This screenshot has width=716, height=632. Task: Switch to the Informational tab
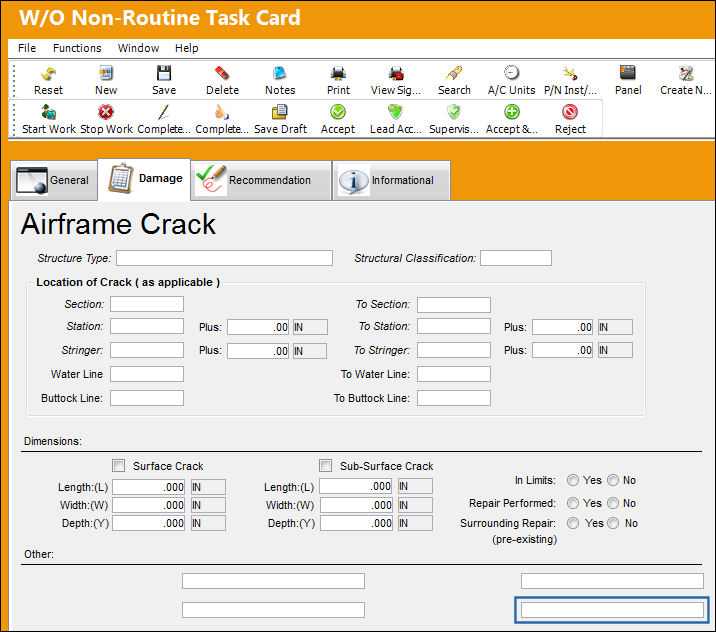pos(391,180)
